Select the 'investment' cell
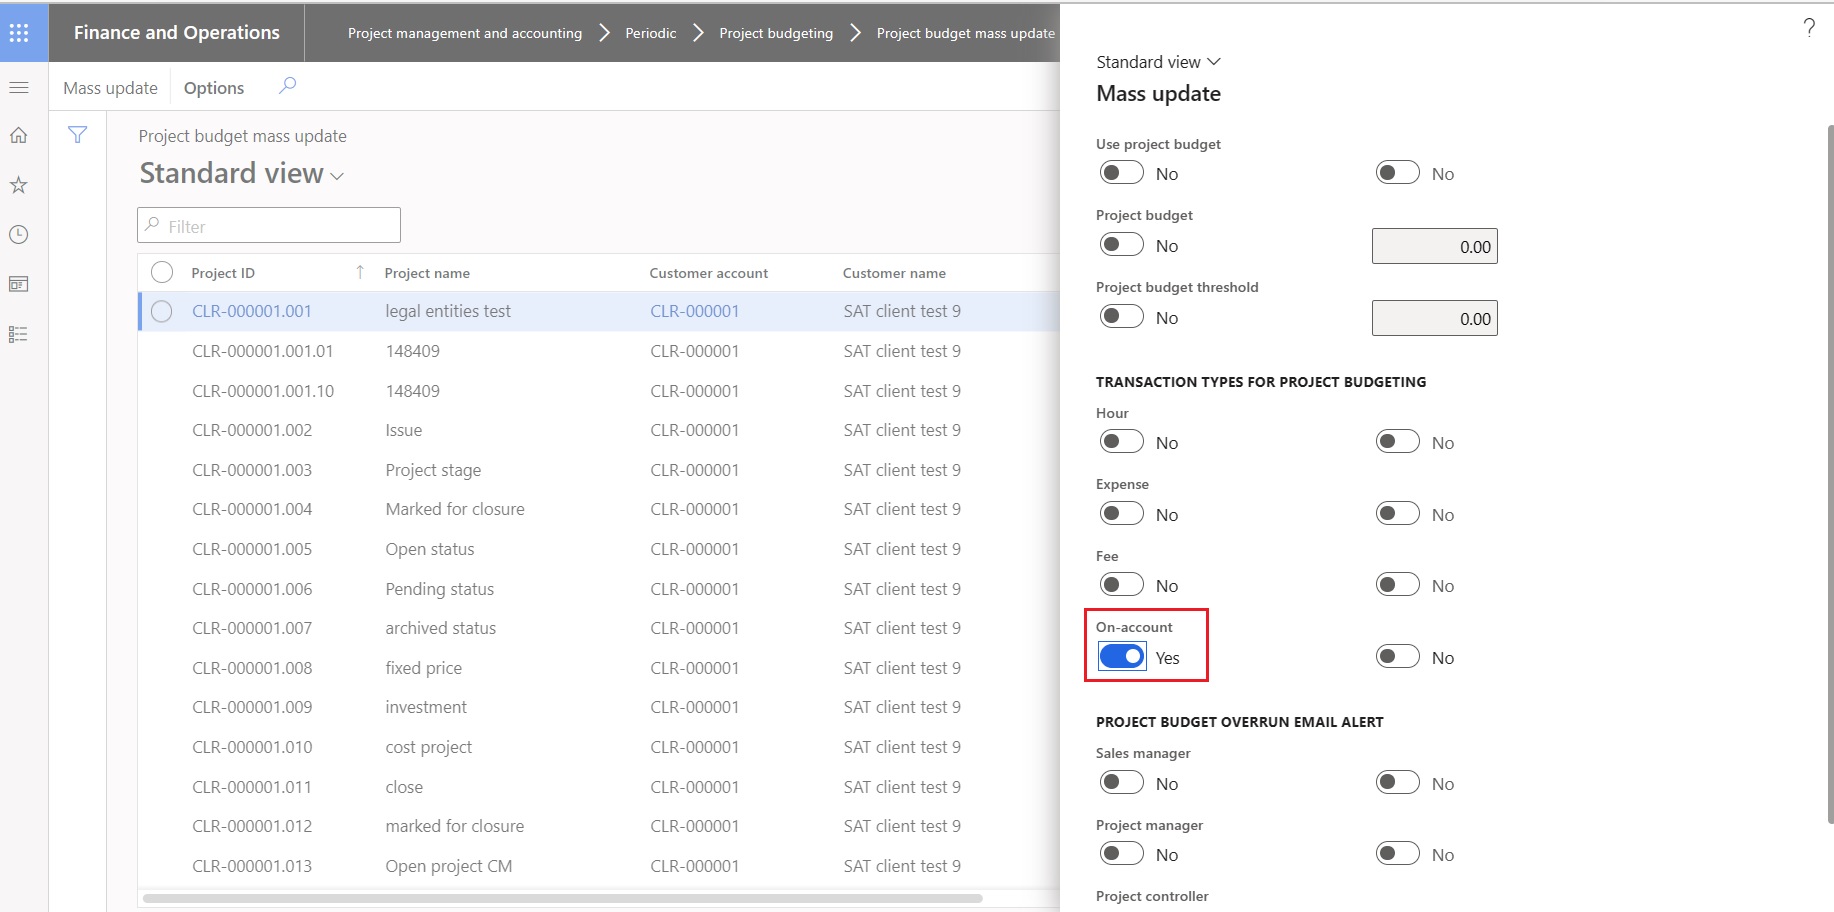 (426, 707)
